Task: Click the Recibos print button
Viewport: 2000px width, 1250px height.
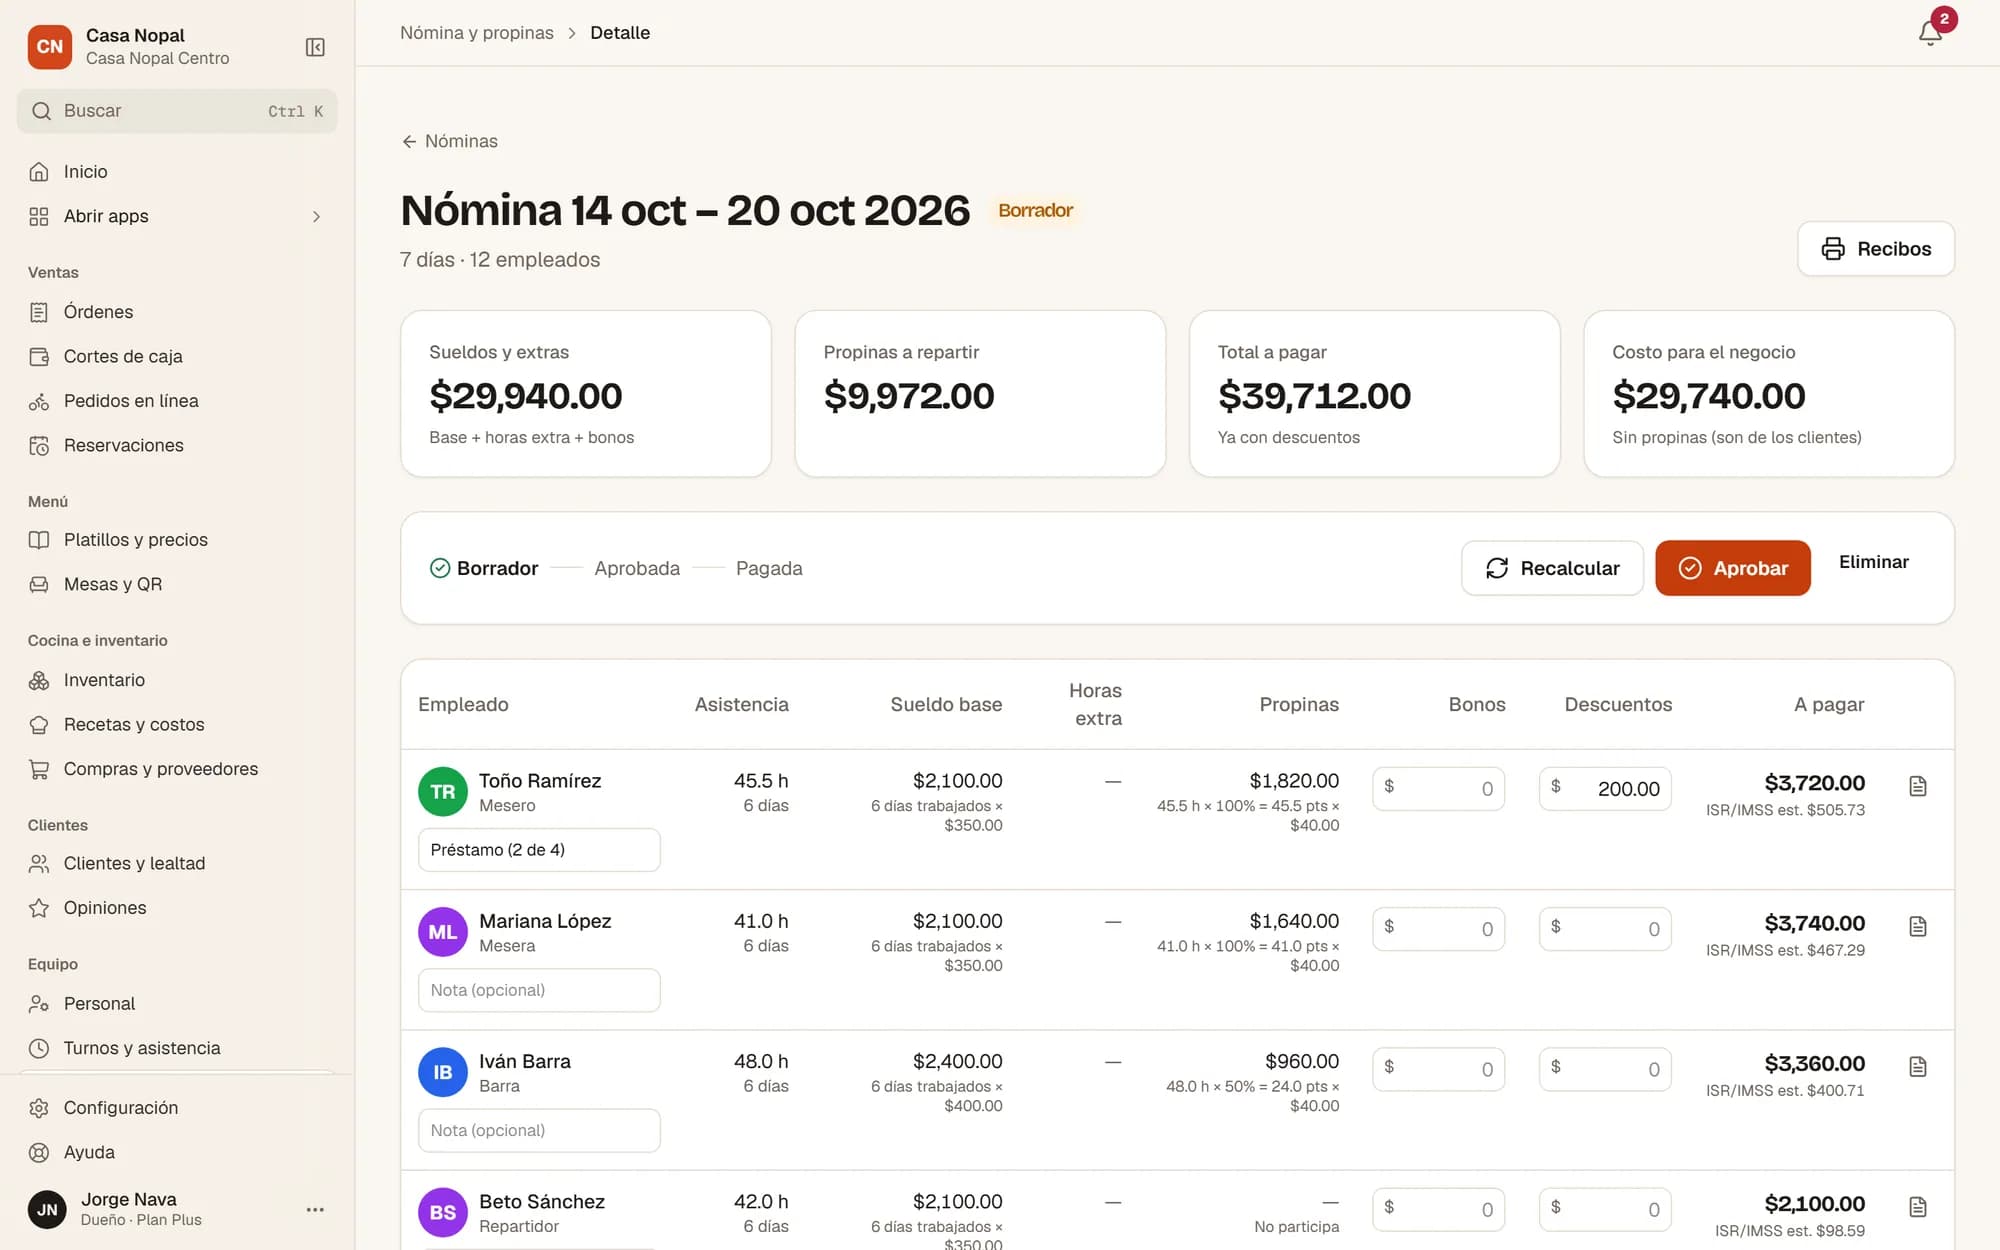Action: (x=1875, y=249)
